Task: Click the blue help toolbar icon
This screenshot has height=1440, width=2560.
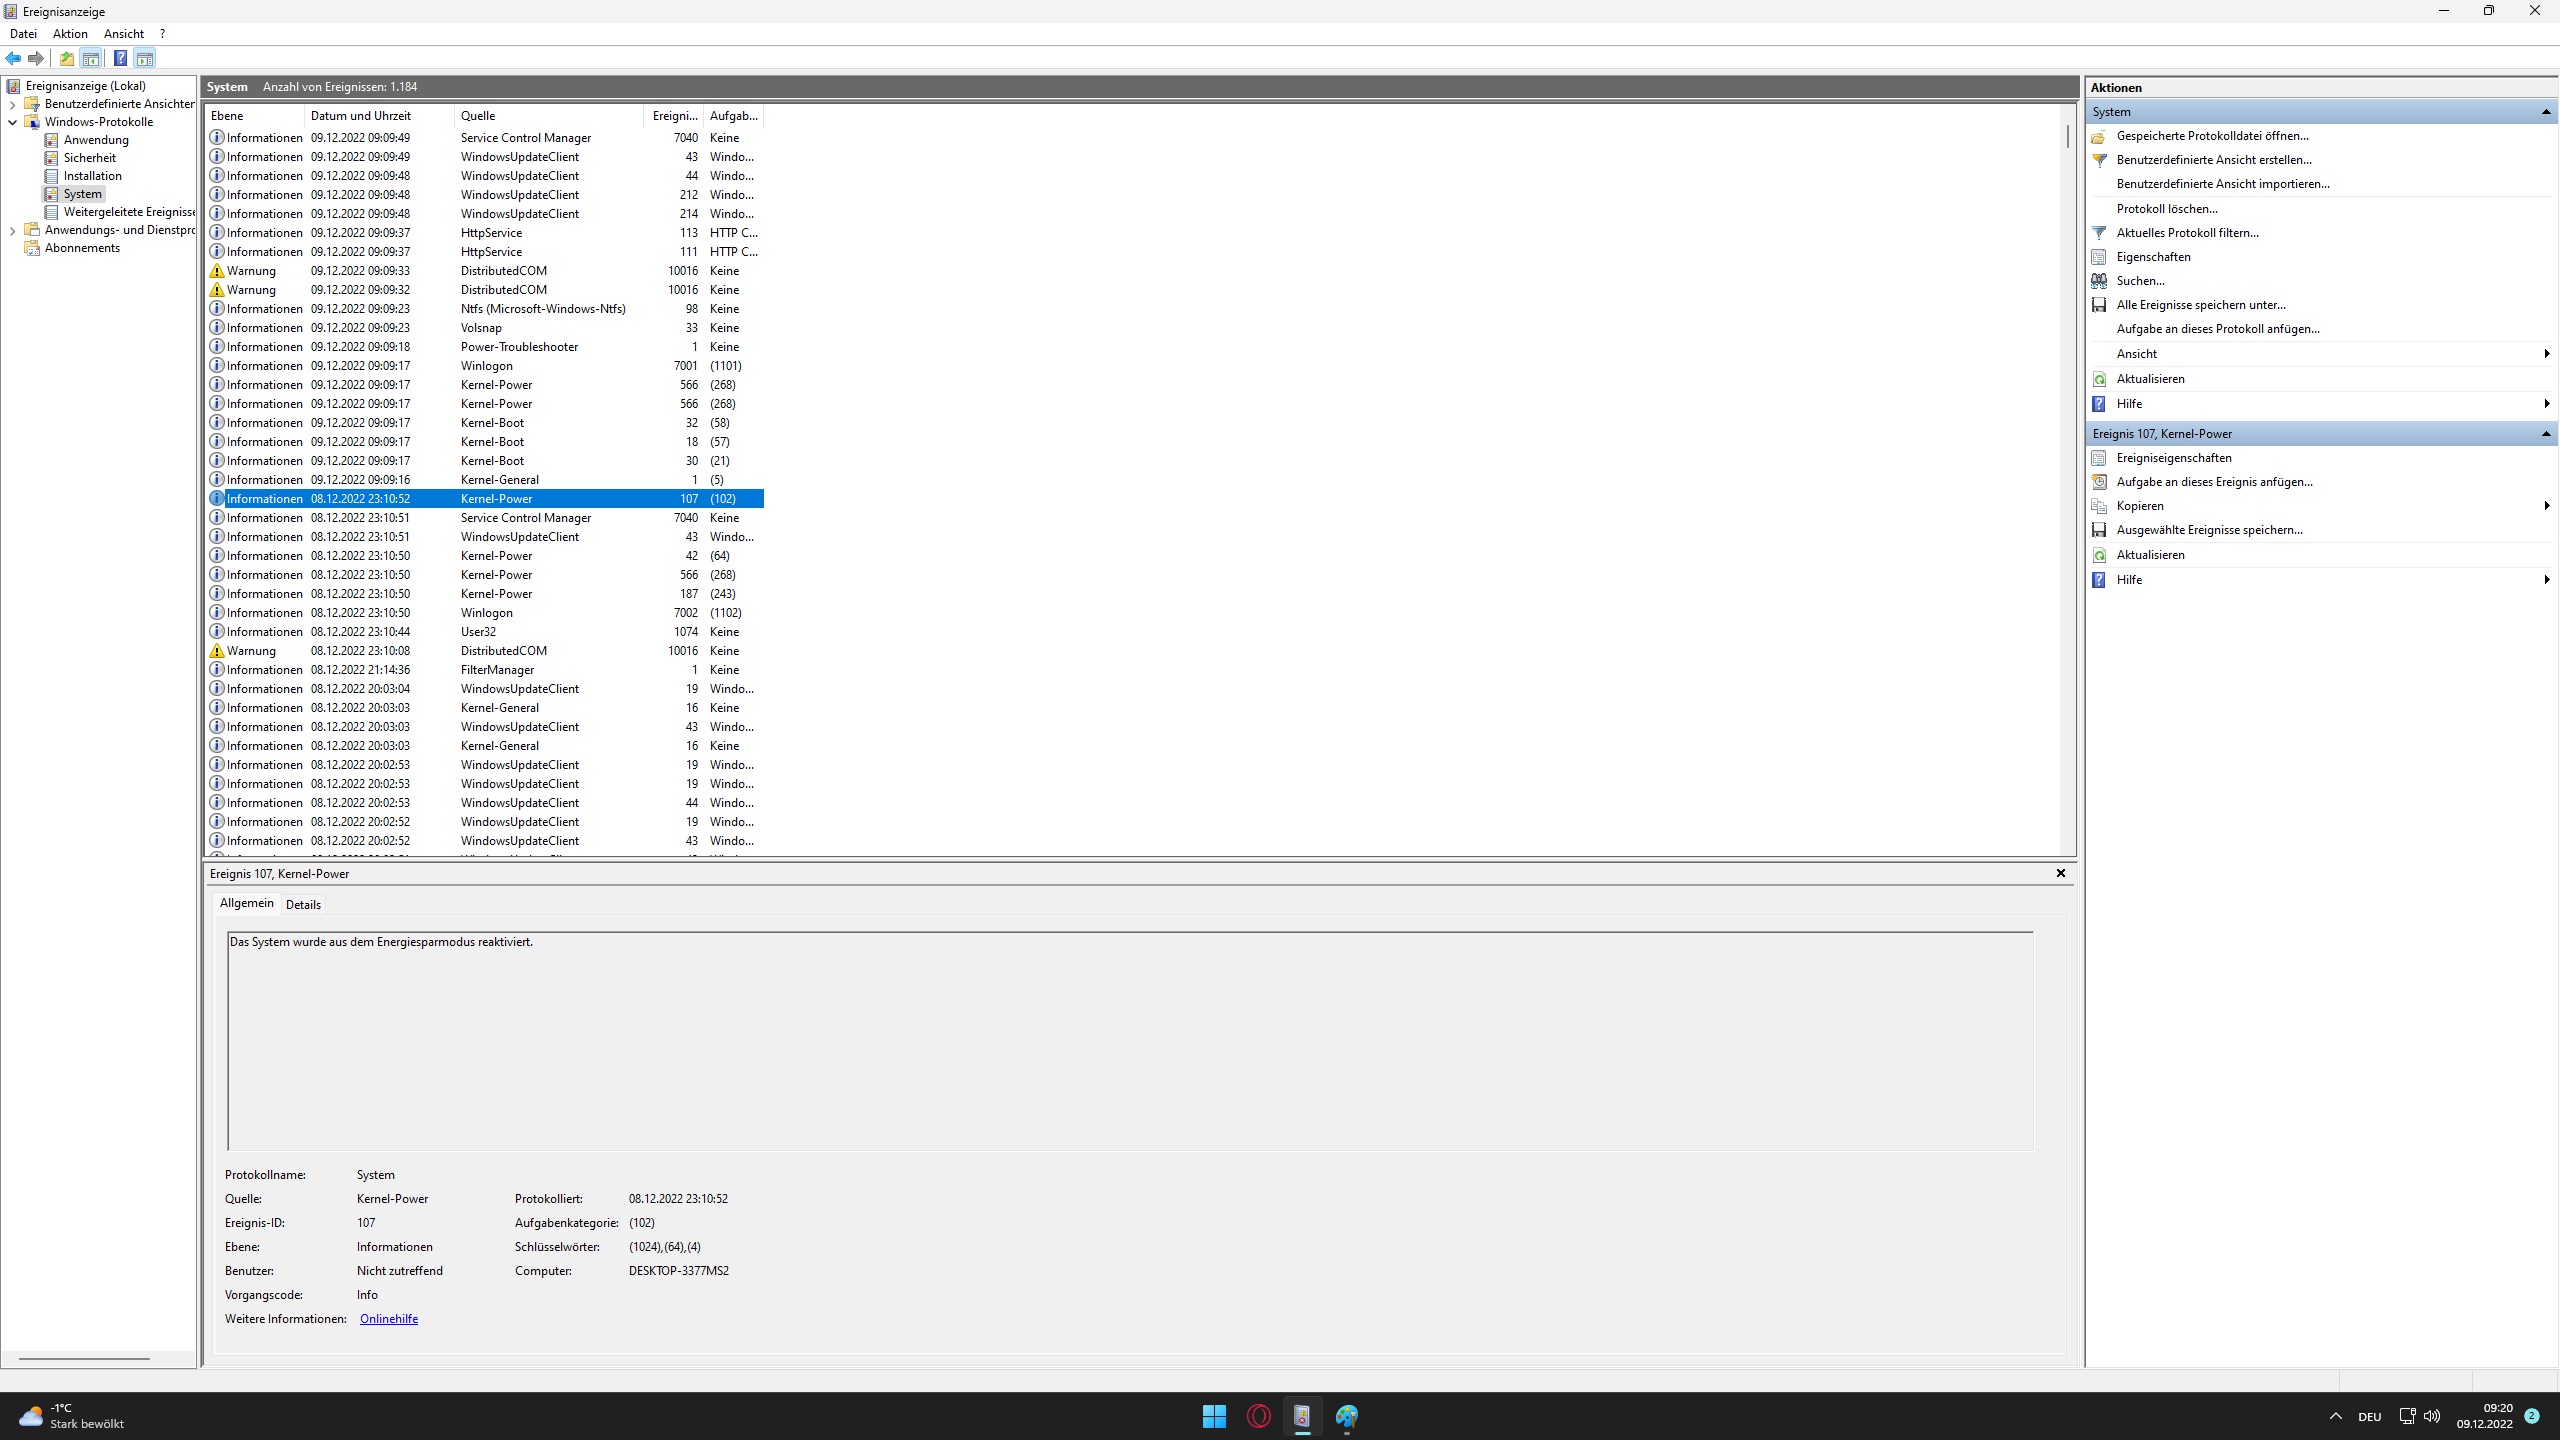Action: pyautogui.click(x=120, y=58)
